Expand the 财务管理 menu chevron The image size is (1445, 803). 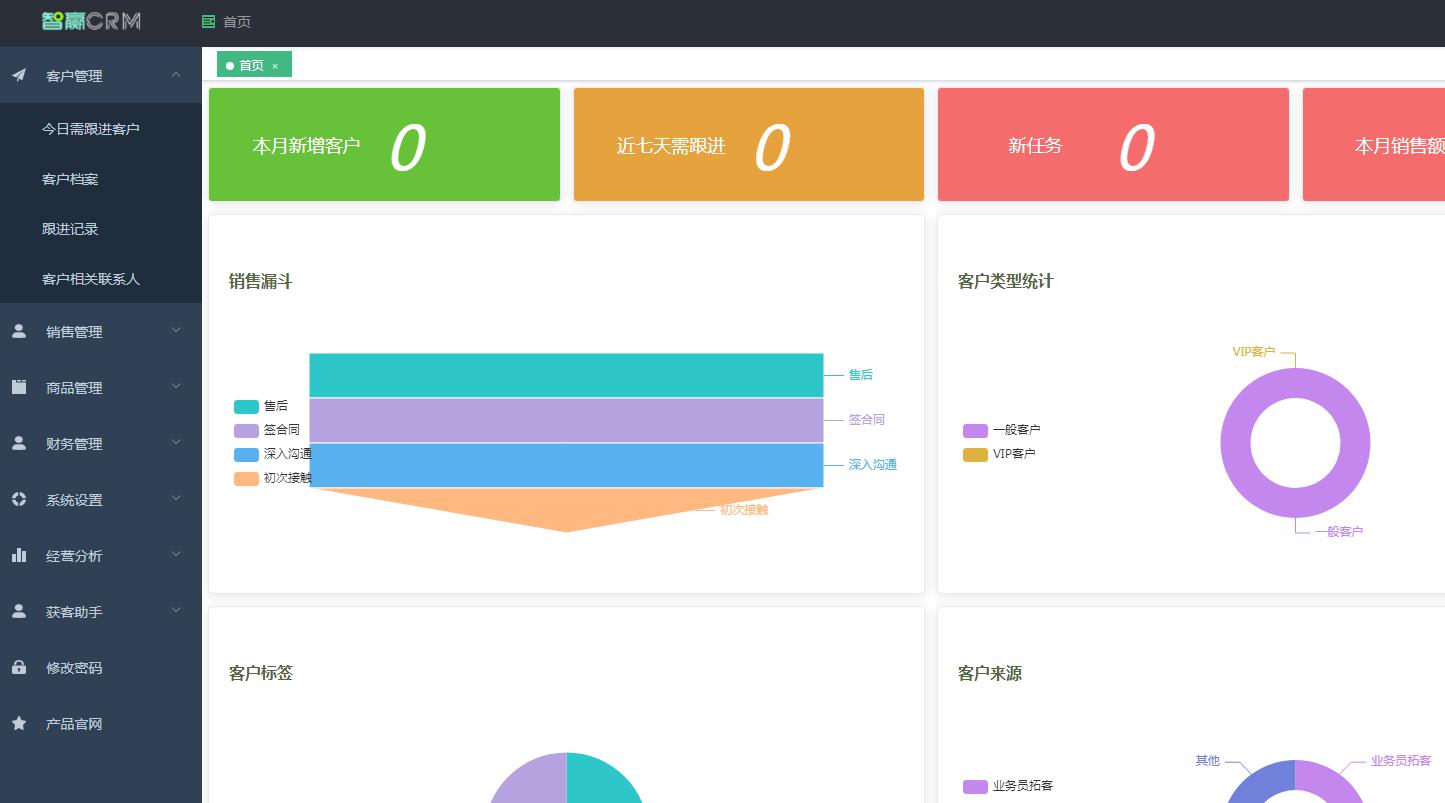click(x=176, y=442)
